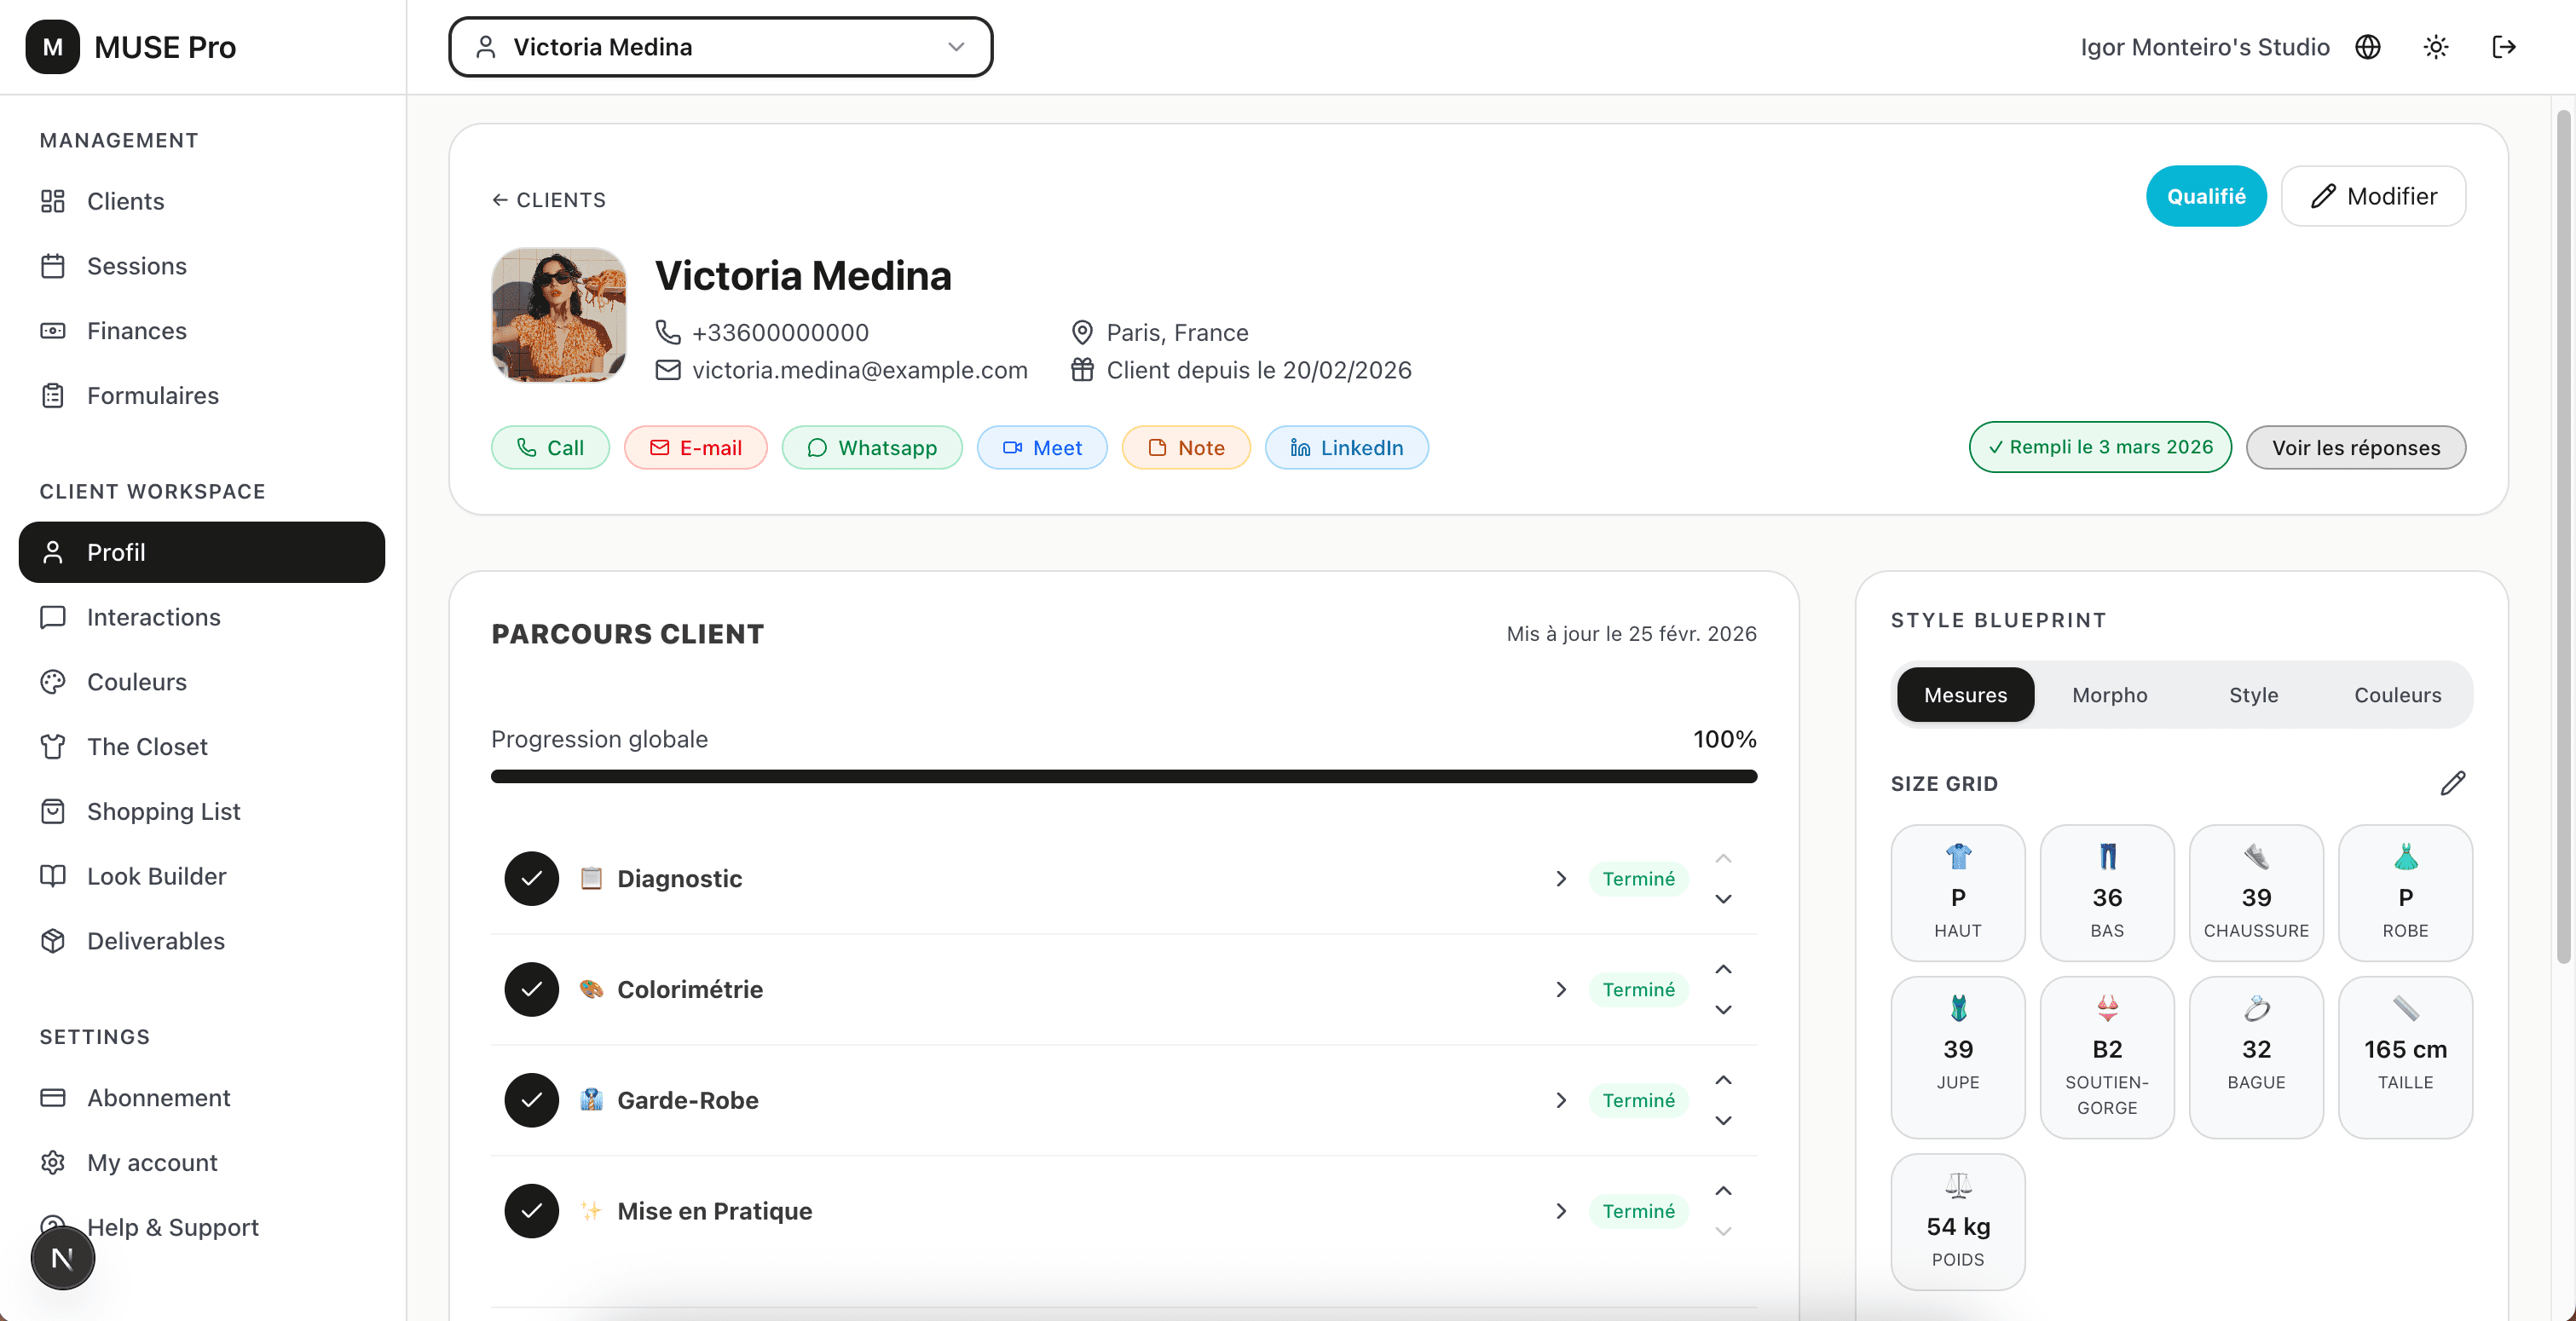Move Mise en Pratique step up
This screenshot has width=2576, height=1321.
click(1723, 1191)
